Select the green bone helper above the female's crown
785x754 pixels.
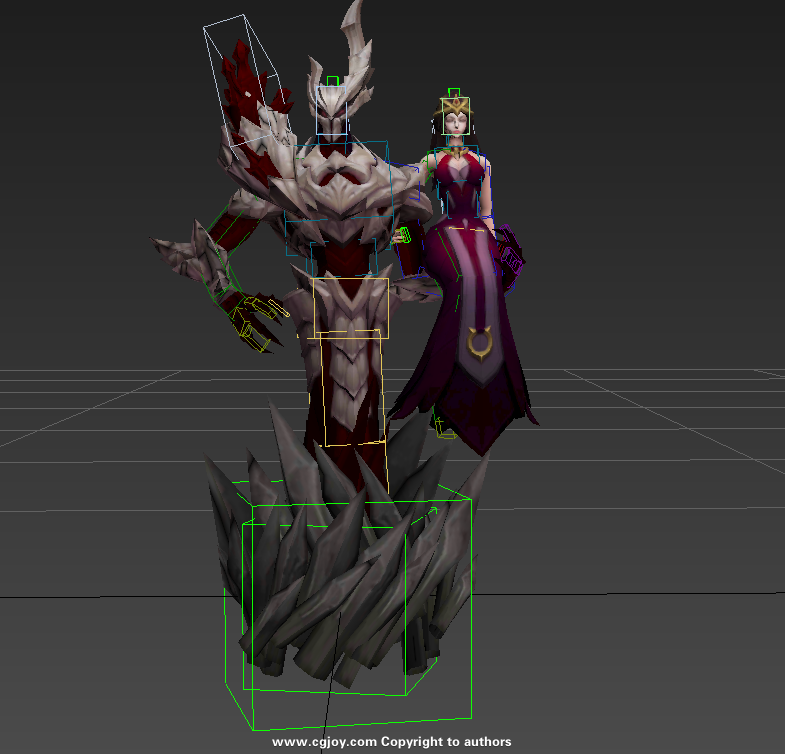pos(454,90)
